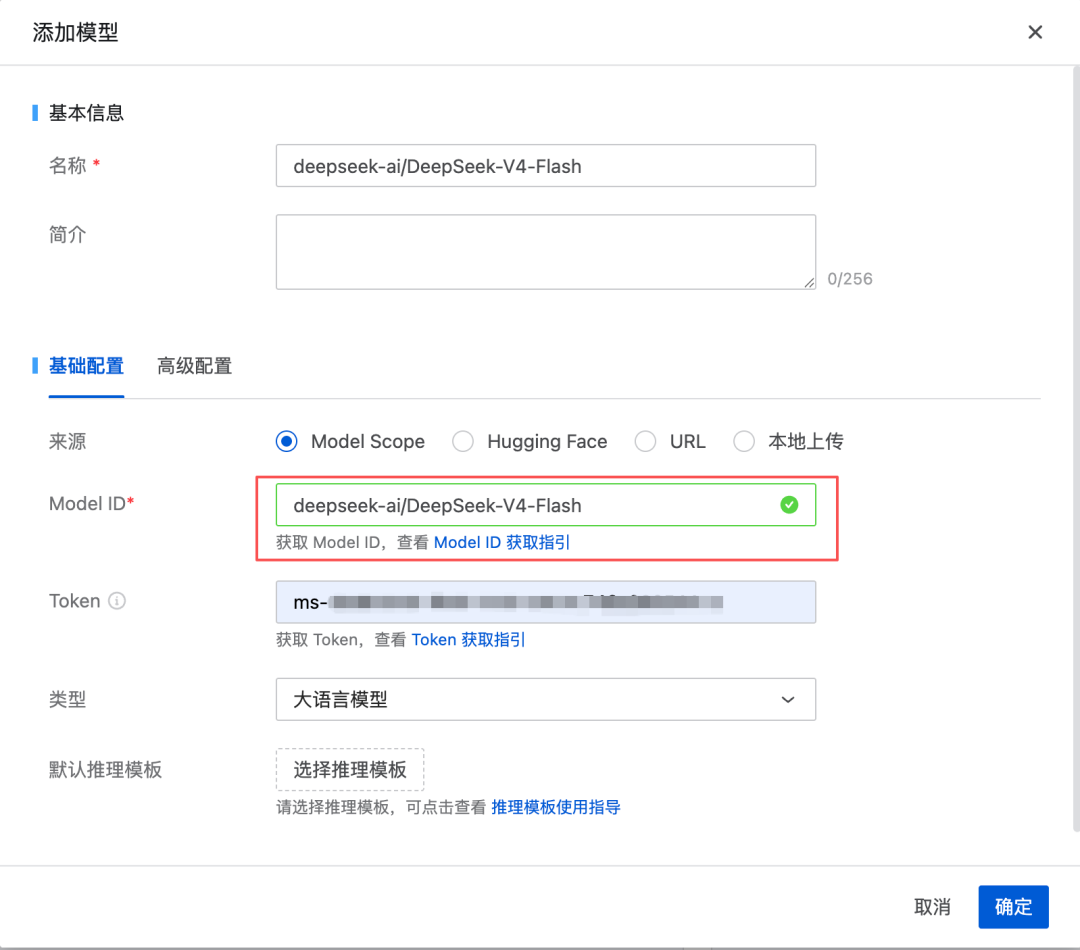Viewport: 1080px width, 950px height.
Task: Click the dialog's vertical scrollbar
Action: pyautogui.click(x=1076, y=448)
